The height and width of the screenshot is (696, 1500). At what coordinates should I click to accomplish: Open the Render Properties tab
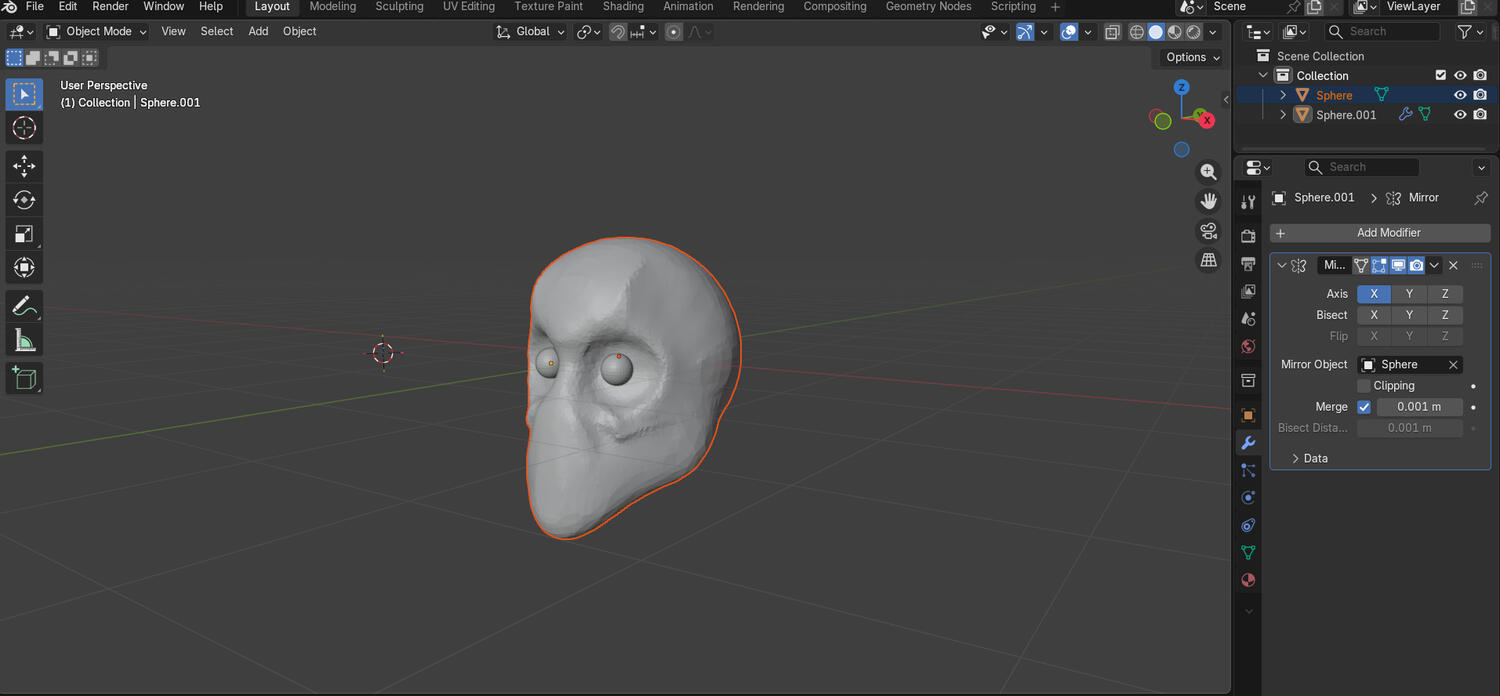pos(1247,236)
